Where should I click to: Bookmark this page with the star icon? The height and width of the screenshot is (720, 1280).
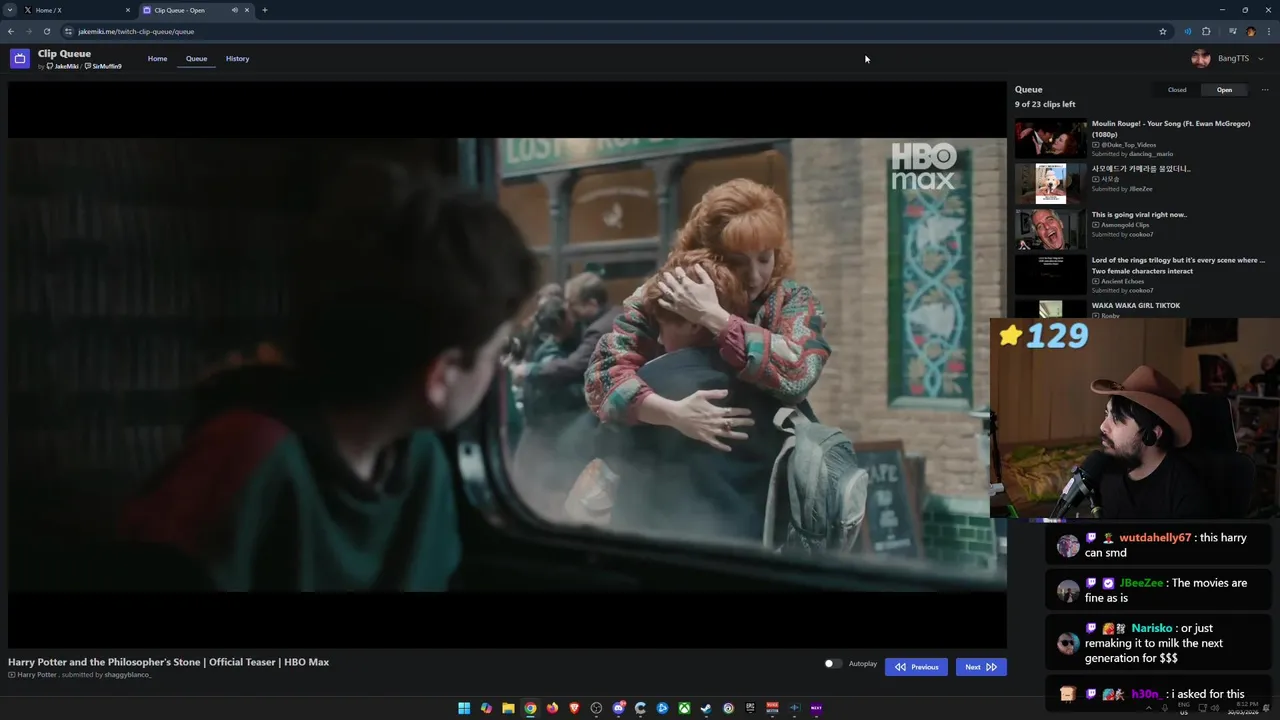click(x=1162, y=31)
